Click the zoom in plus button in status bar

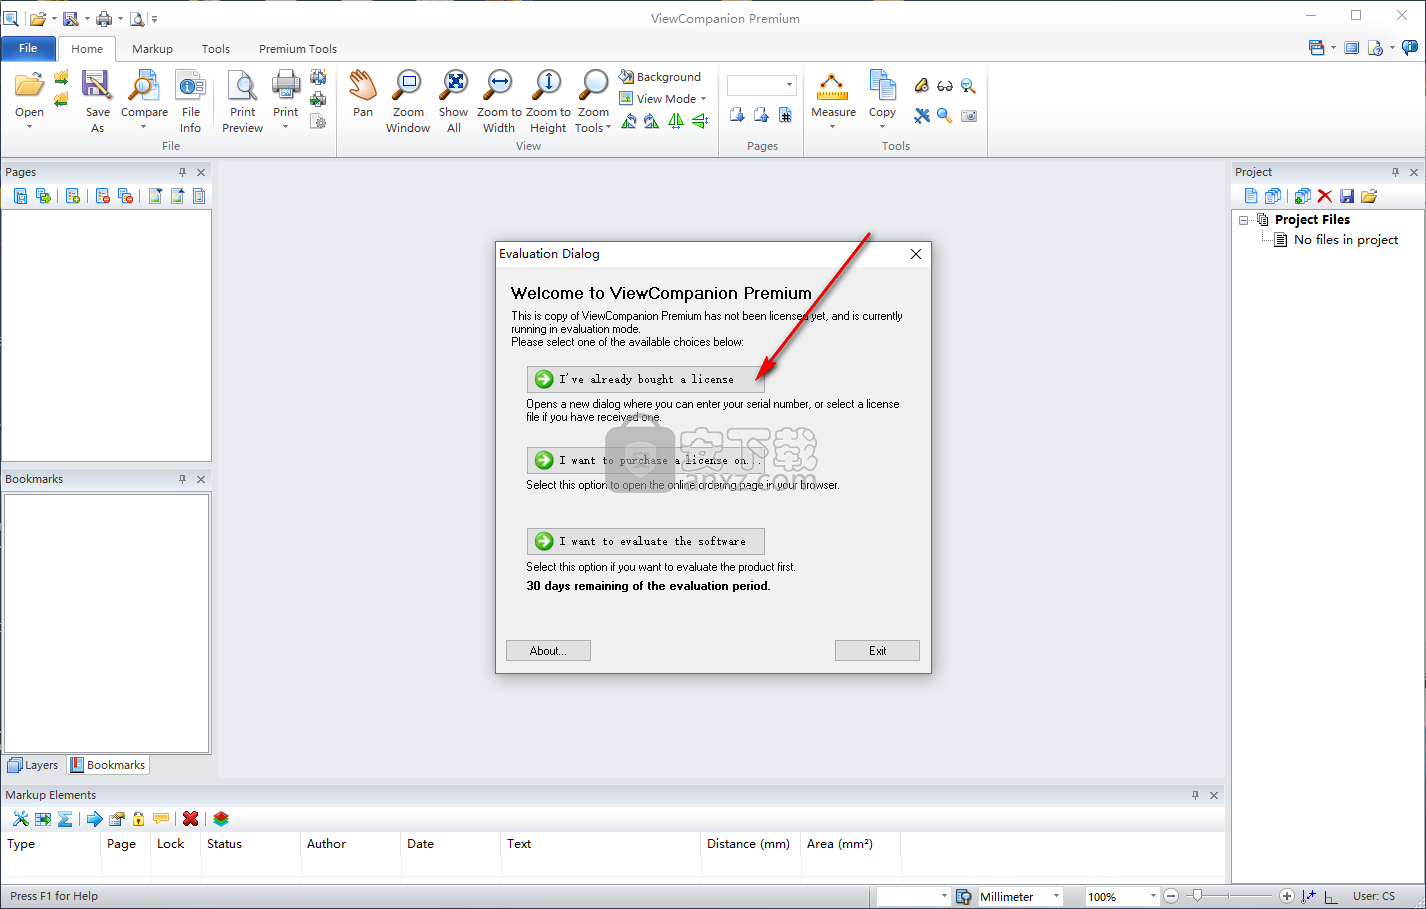1287,896
